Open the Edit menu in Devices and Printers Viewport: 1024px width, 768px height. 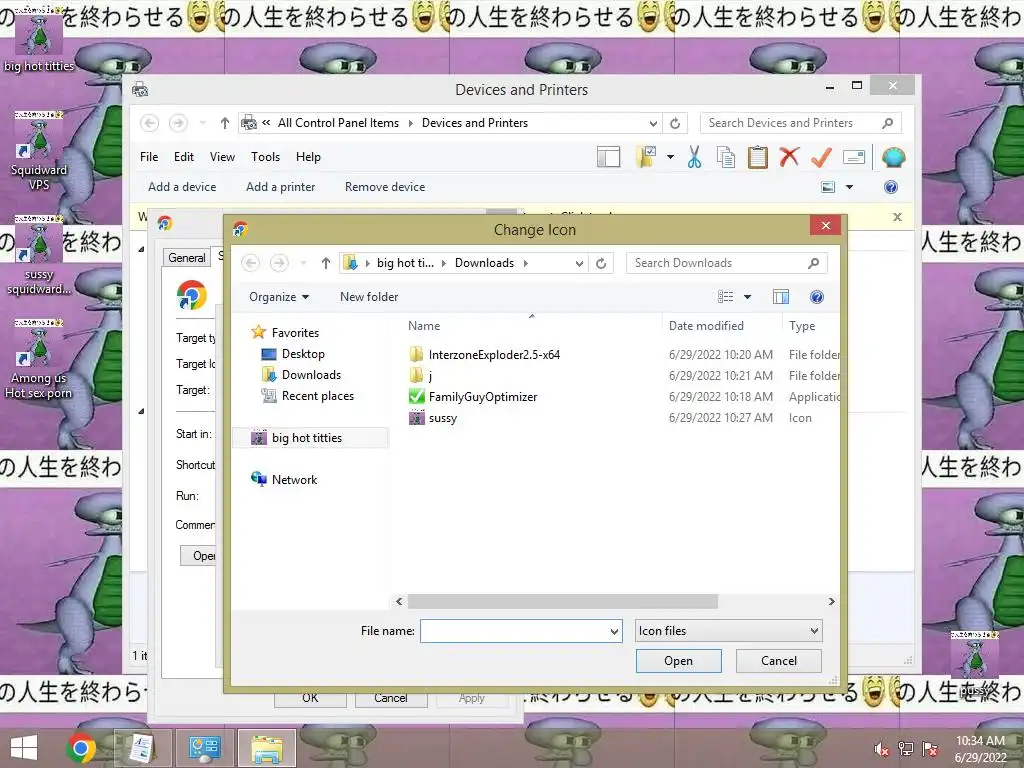coord(184,157)
